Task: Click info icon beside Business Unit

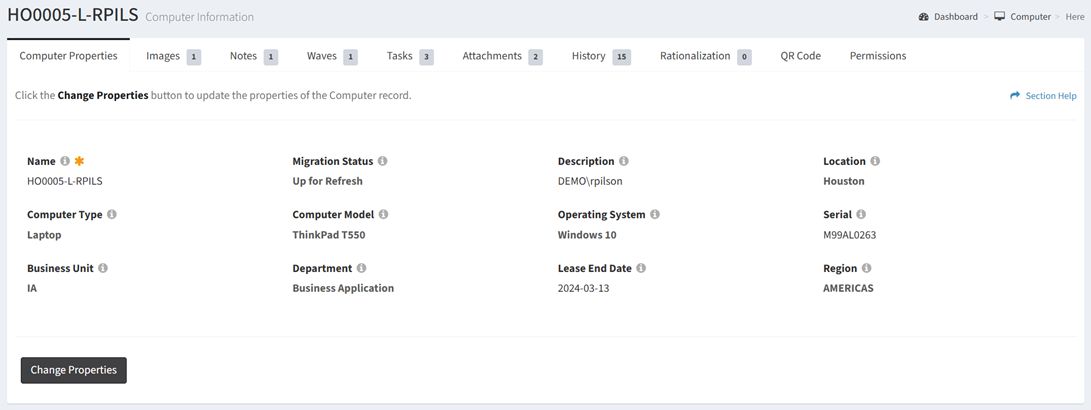Action: point(103,269)
